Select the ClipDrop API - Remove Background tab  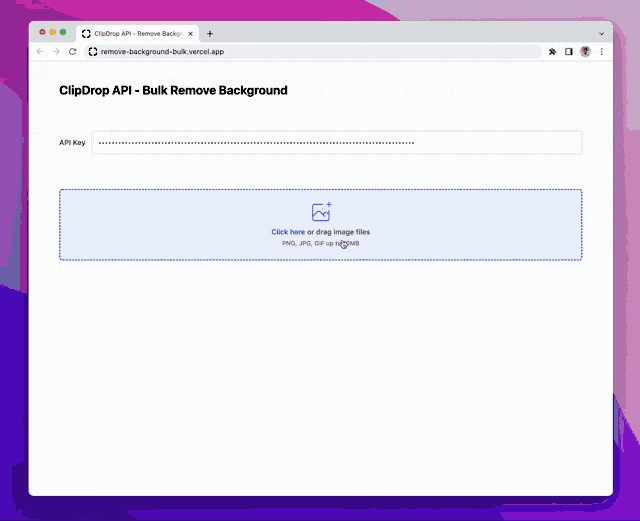138,34
